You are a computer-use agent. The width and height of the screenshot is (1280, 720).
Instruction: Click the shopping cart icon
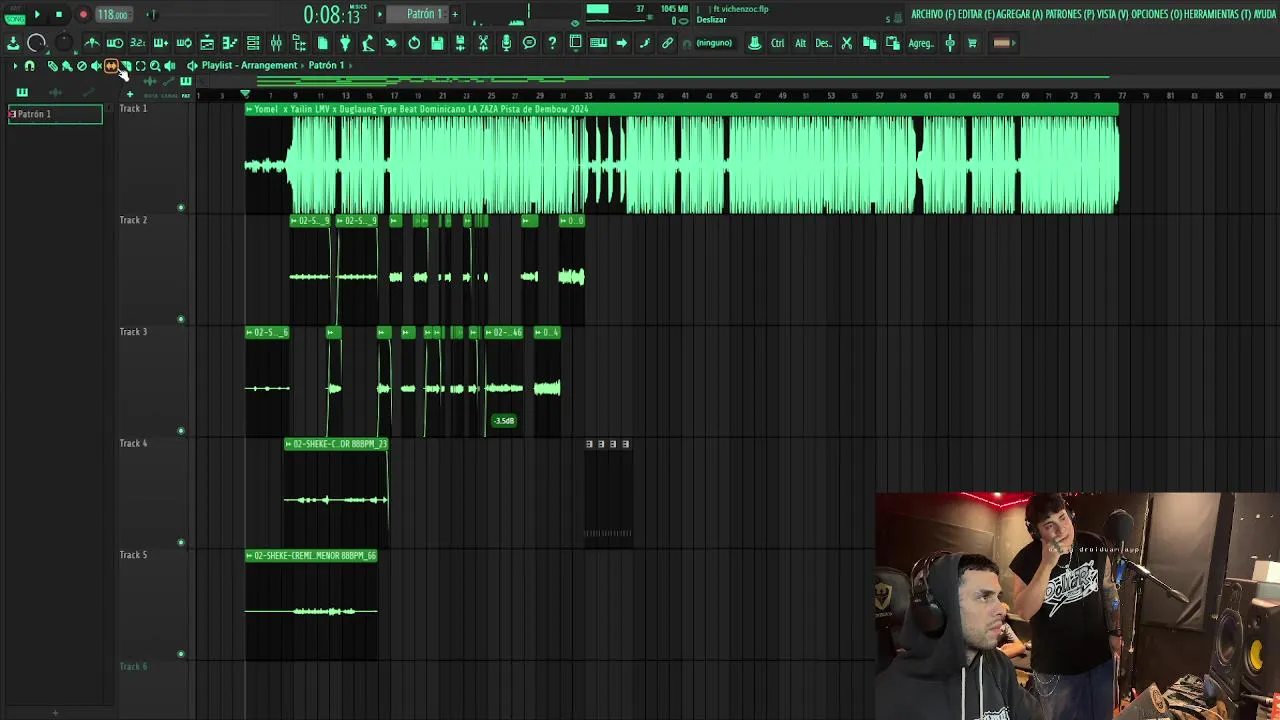(x=972, y=43)
